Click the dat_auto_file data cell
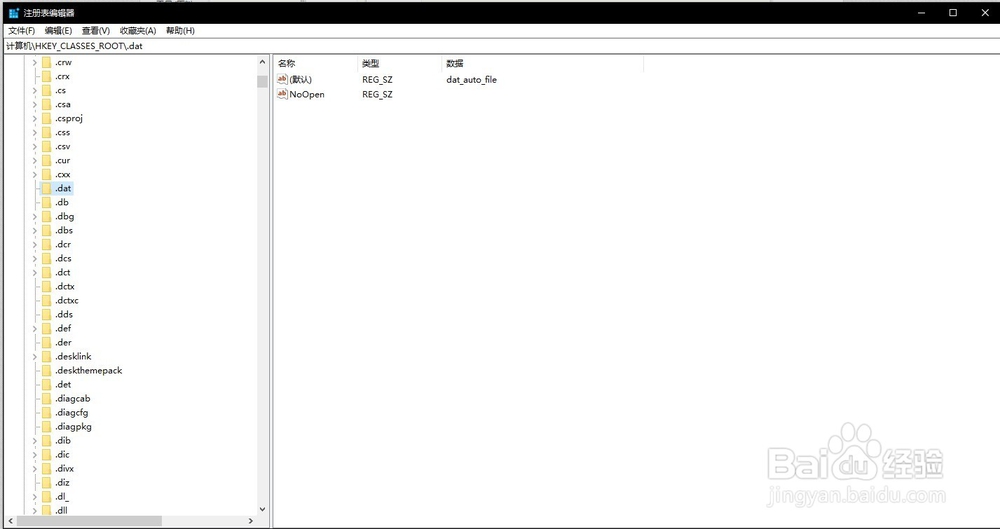Screen dimensions: 1000x529 click(471, 80)
